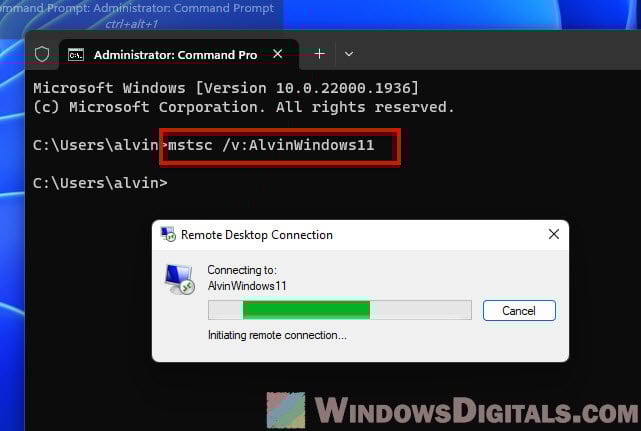Close the Remote Desktop Connection dialog

554,234
